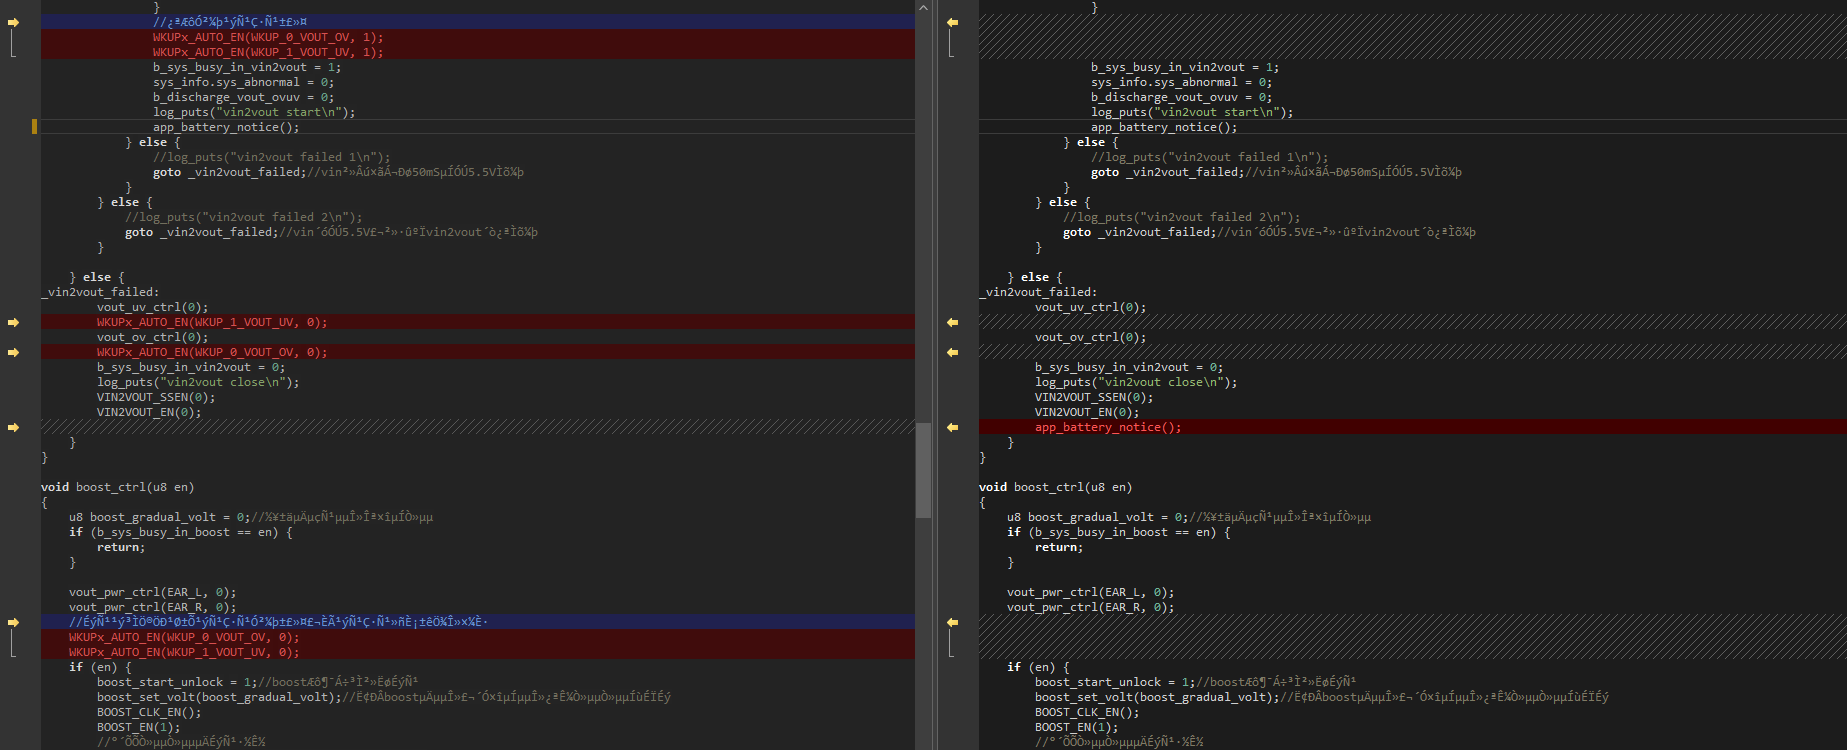Click yellow change marker beside left app_battery_notice()
This screenshot has width=1847, height=750.
[x=34, y=127]
